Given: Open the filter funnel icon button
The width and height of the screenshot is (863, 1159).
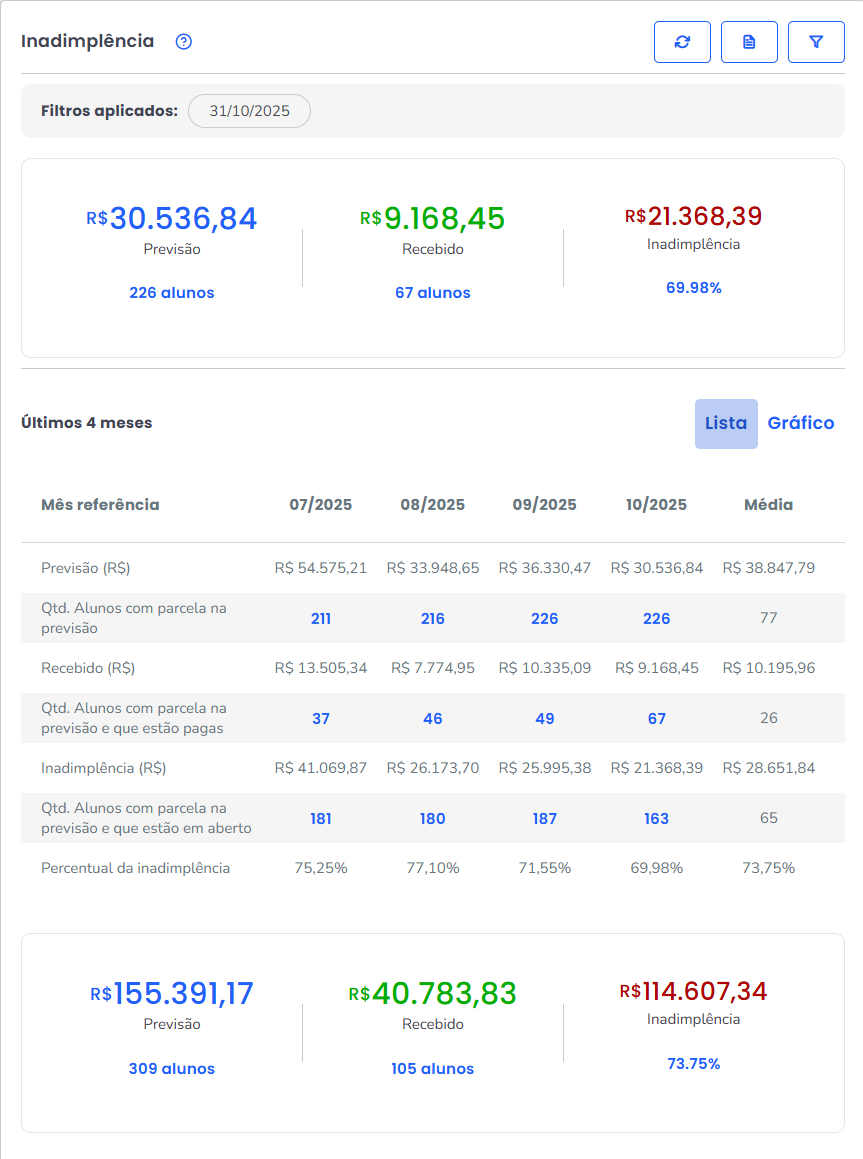Looking at the screenshot, I should pyautogui.click(x=816, y=42).
